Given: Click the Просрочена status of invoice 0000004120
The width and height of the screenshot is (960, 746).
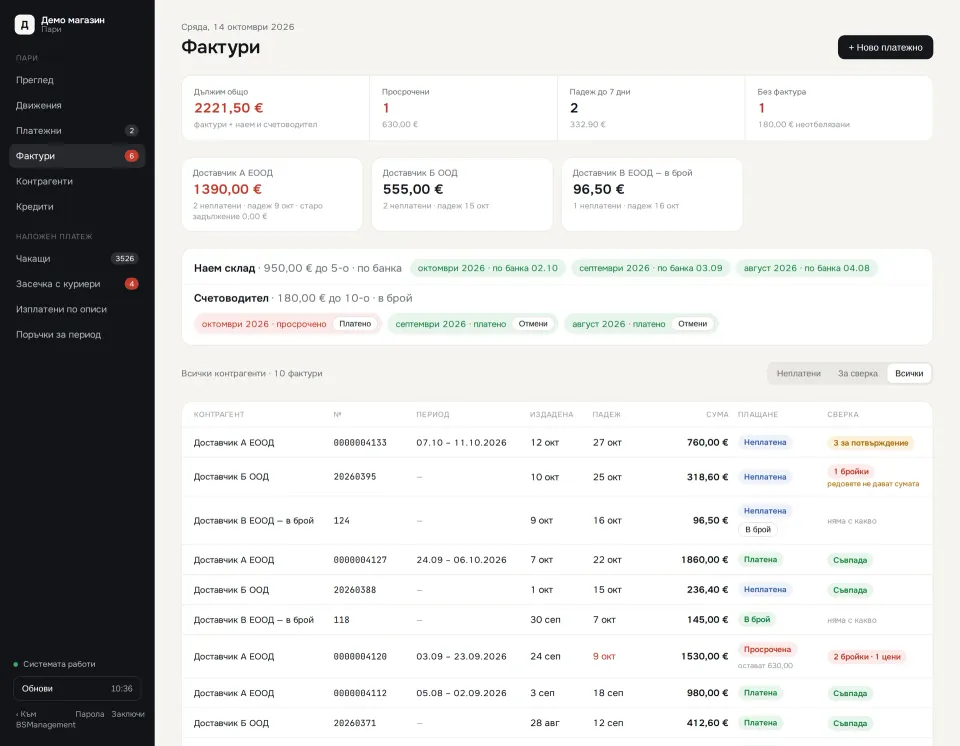Looking at the screenshot, I should click(767, 650).
